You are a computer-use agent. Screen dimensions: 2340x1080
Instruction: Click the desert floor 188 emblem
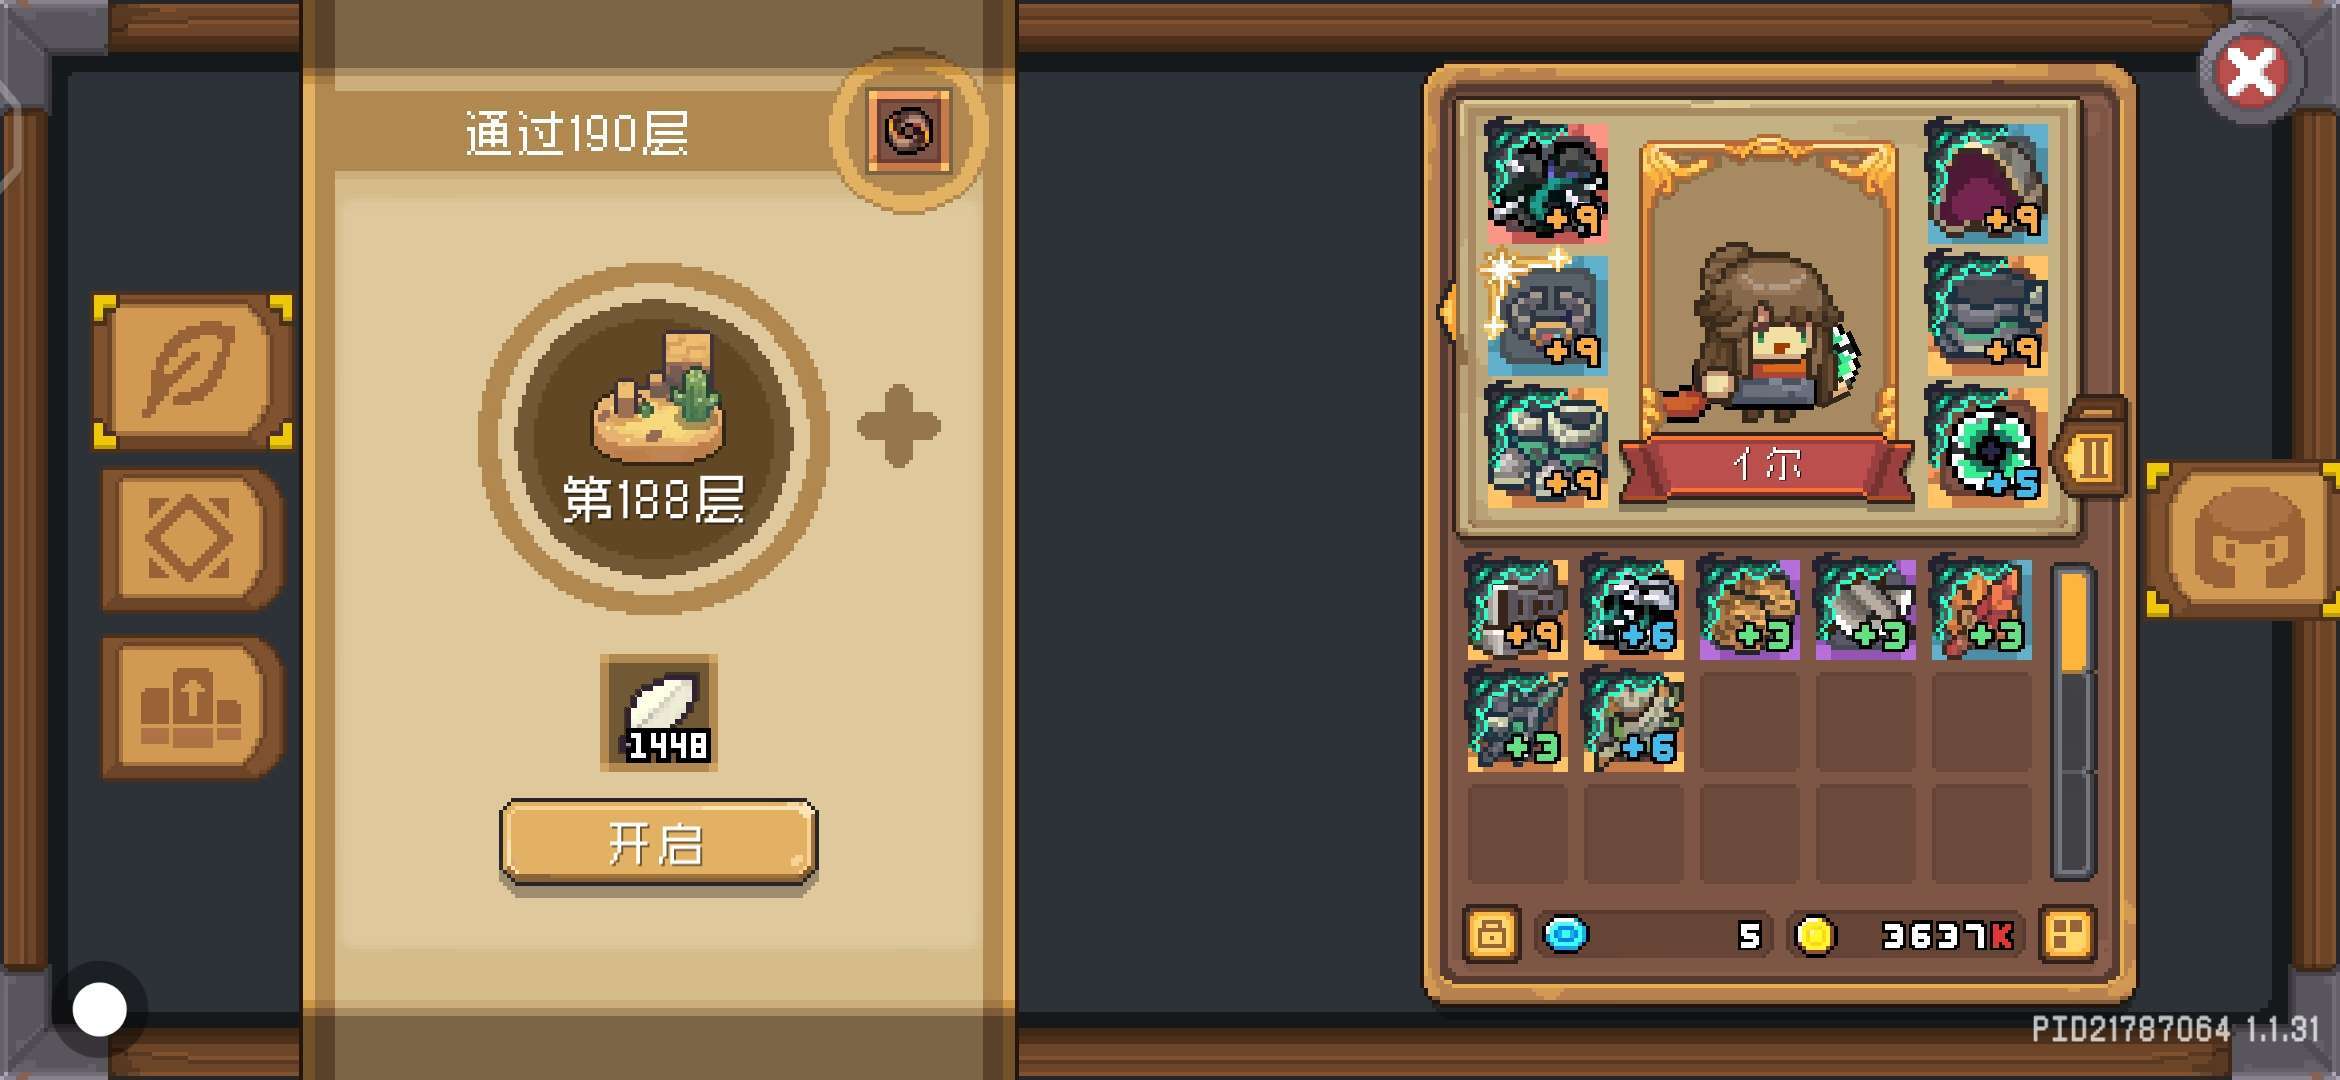654,438
